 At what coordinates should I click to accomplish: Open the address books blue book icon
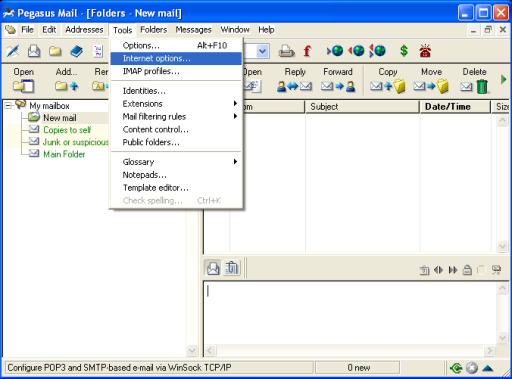coord(77,51)
